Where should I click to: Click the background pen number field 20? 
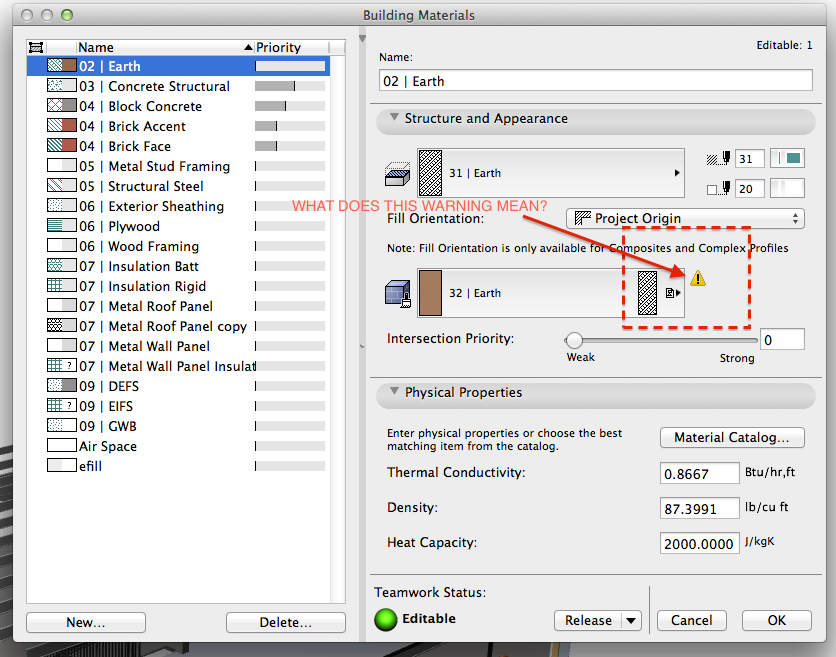click(749, 188)
